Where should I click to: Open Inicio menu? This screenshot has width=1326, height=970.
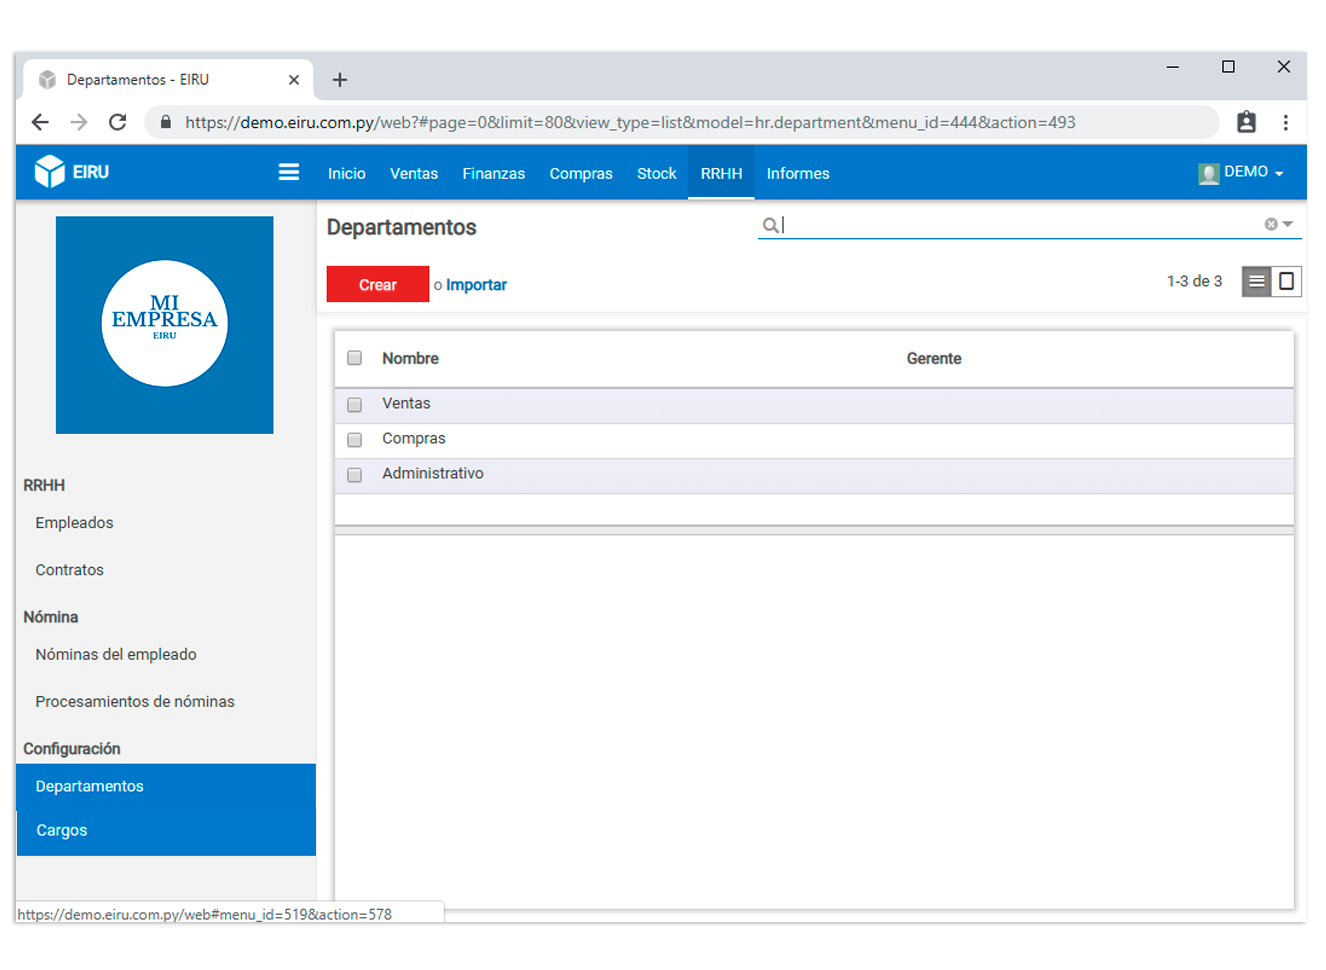[x=347, y=173]
